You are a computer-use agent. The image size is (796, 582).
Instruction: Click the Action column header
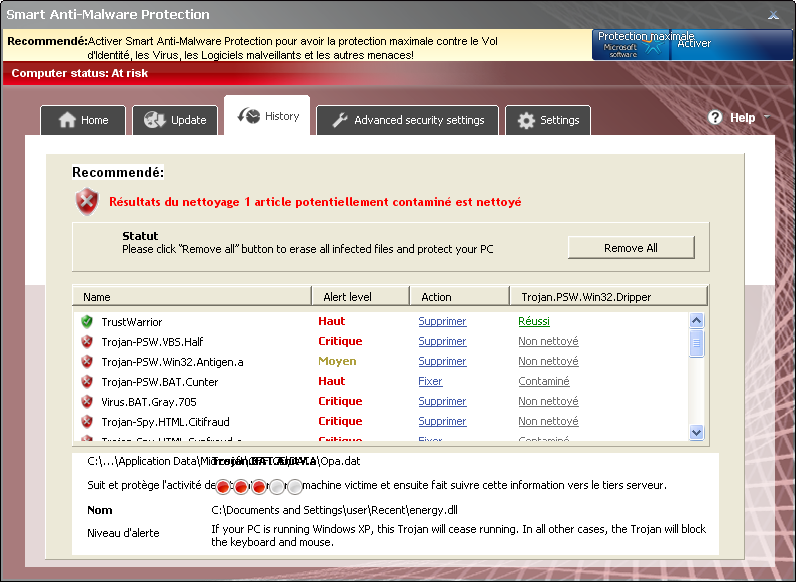tap(459, 297)
